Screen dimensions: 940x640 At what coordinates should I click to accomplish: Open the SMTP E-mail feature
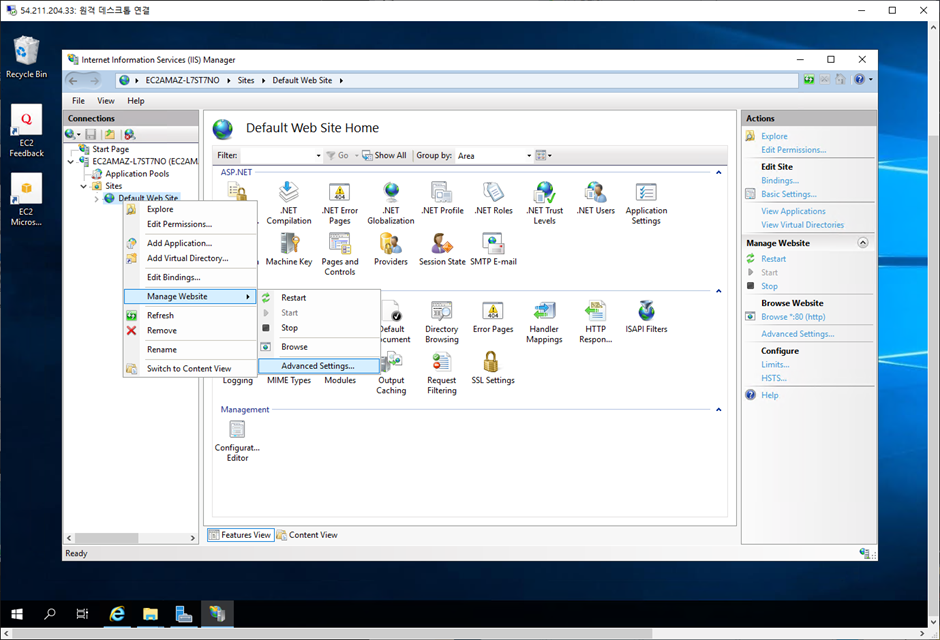[x=493, y=249]
